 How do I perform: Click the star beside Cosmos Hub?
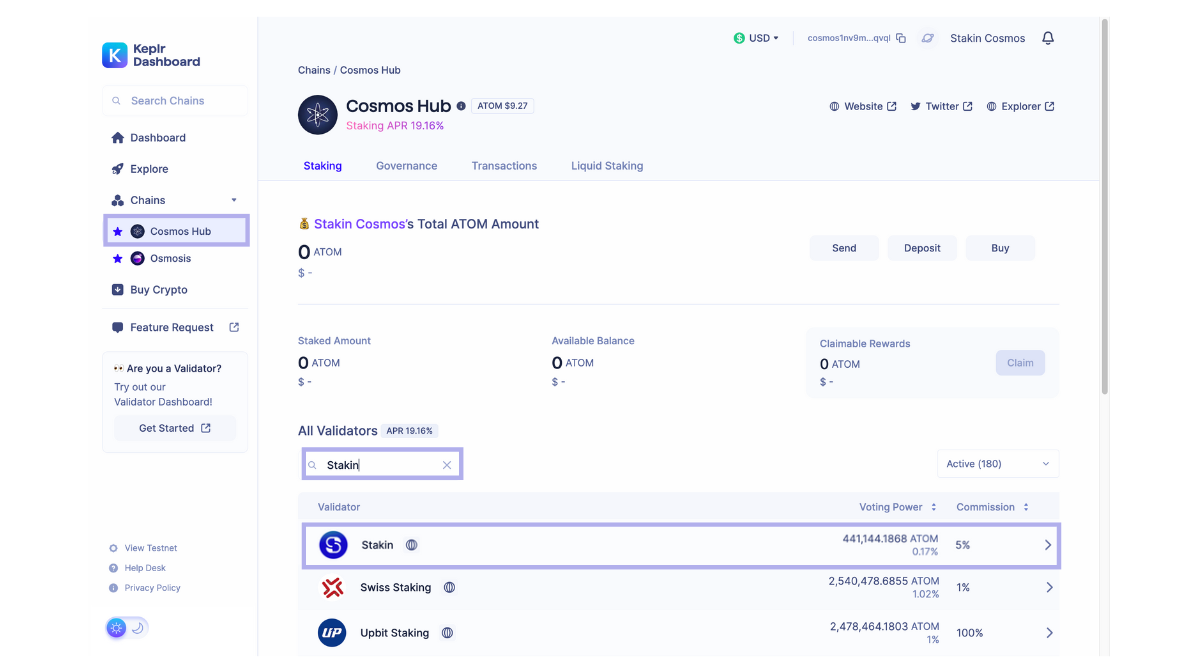pos(117,231)
